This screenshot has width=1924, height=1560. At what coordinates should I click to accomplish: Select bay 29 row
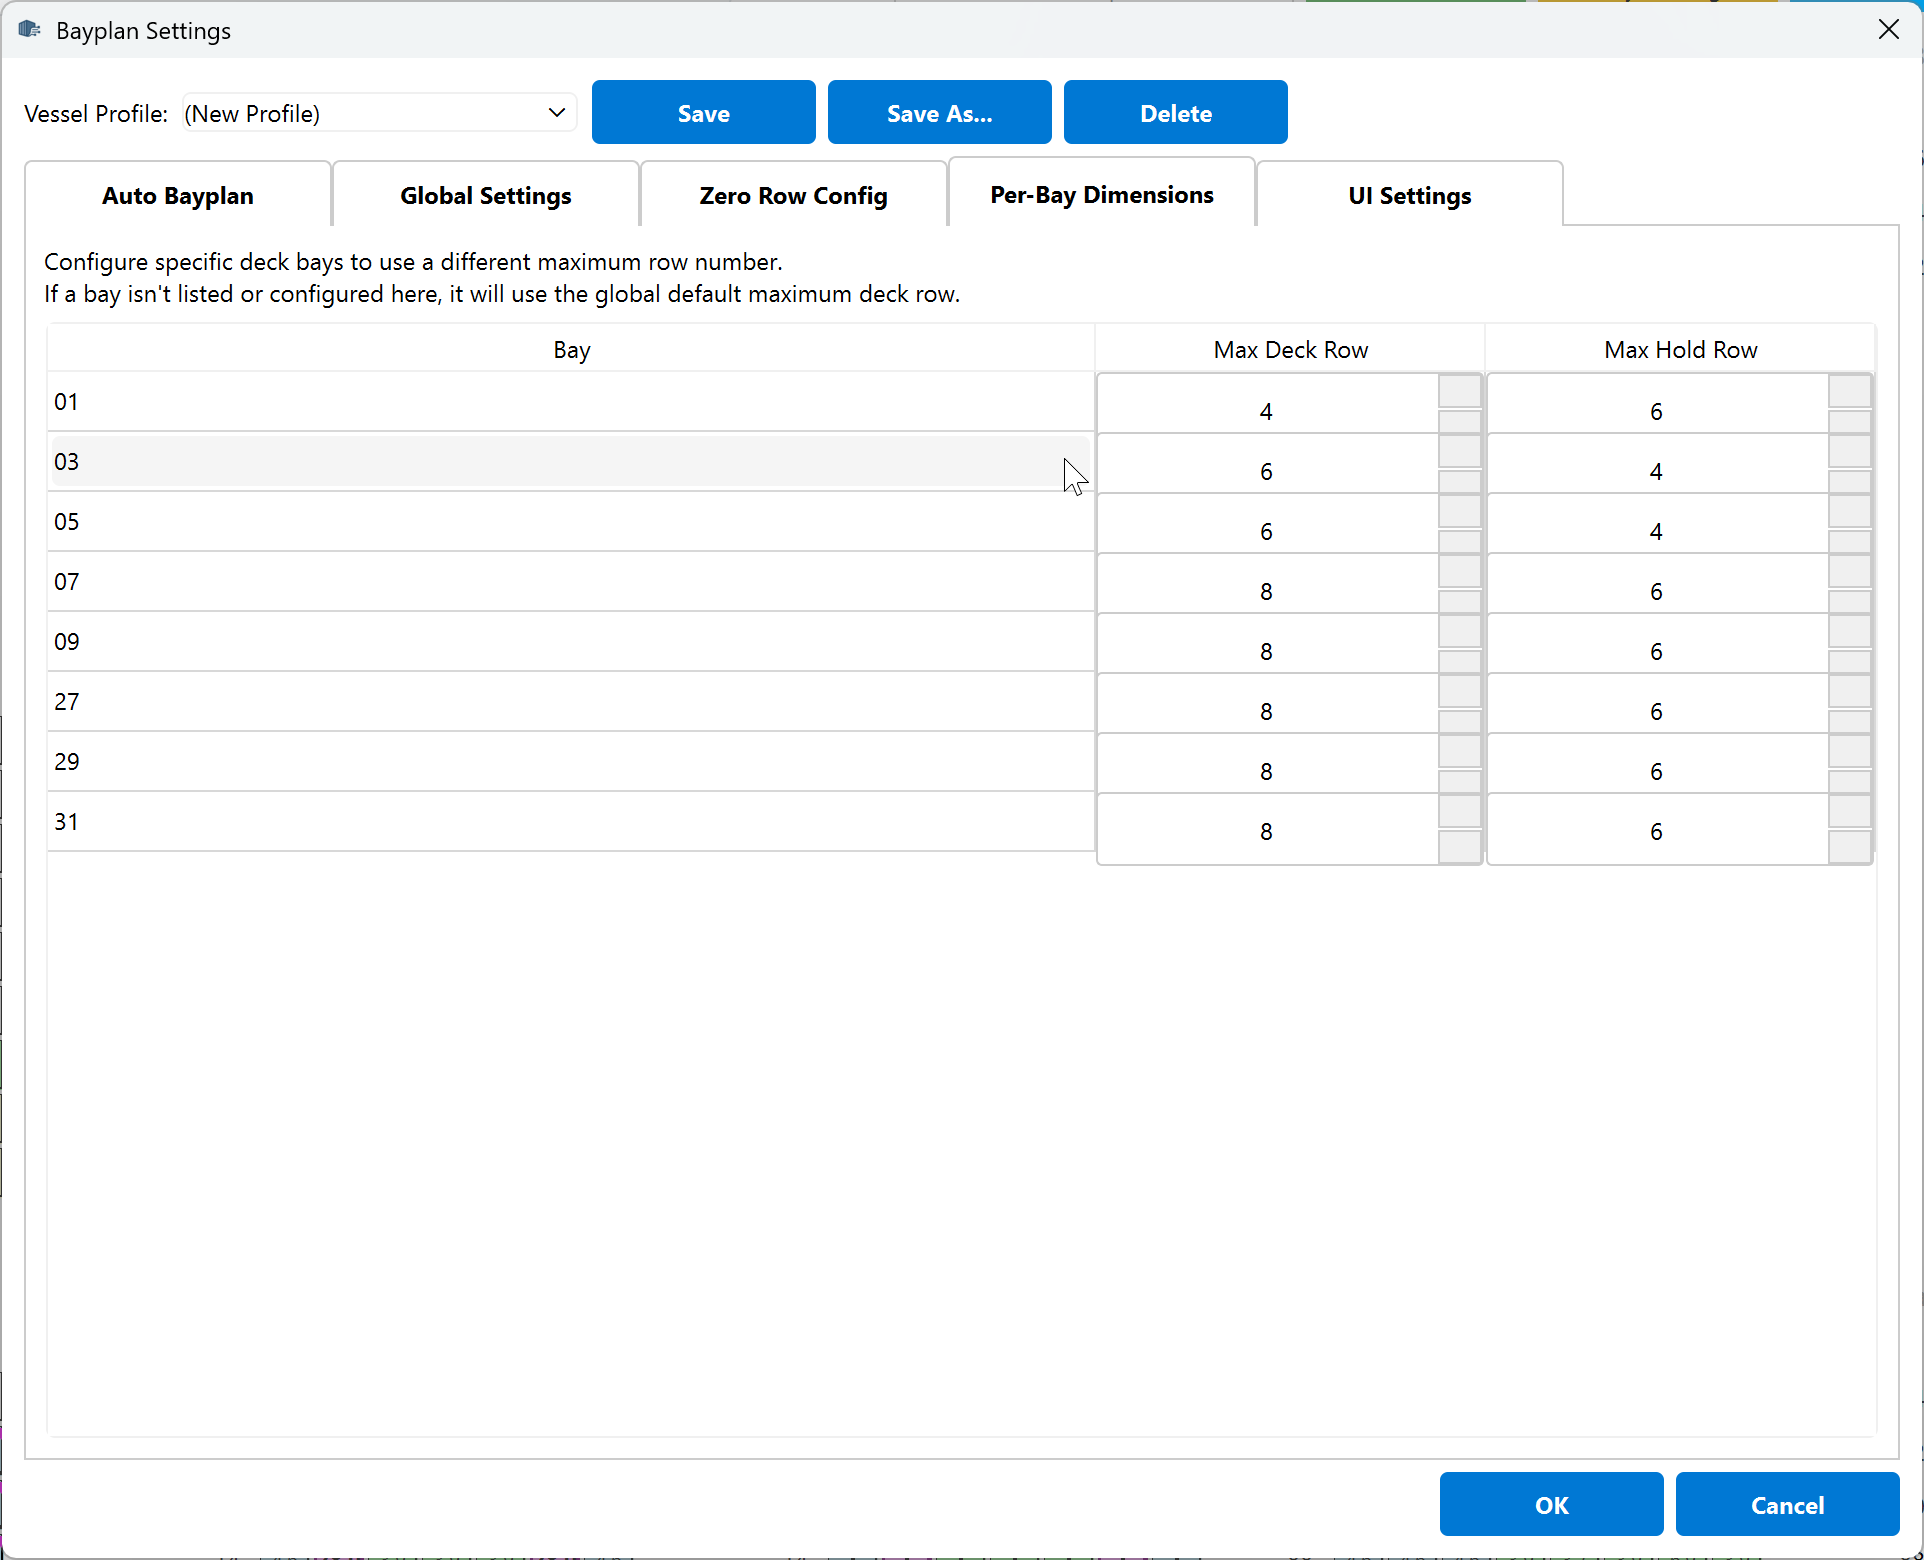click(x=570, y=762)
